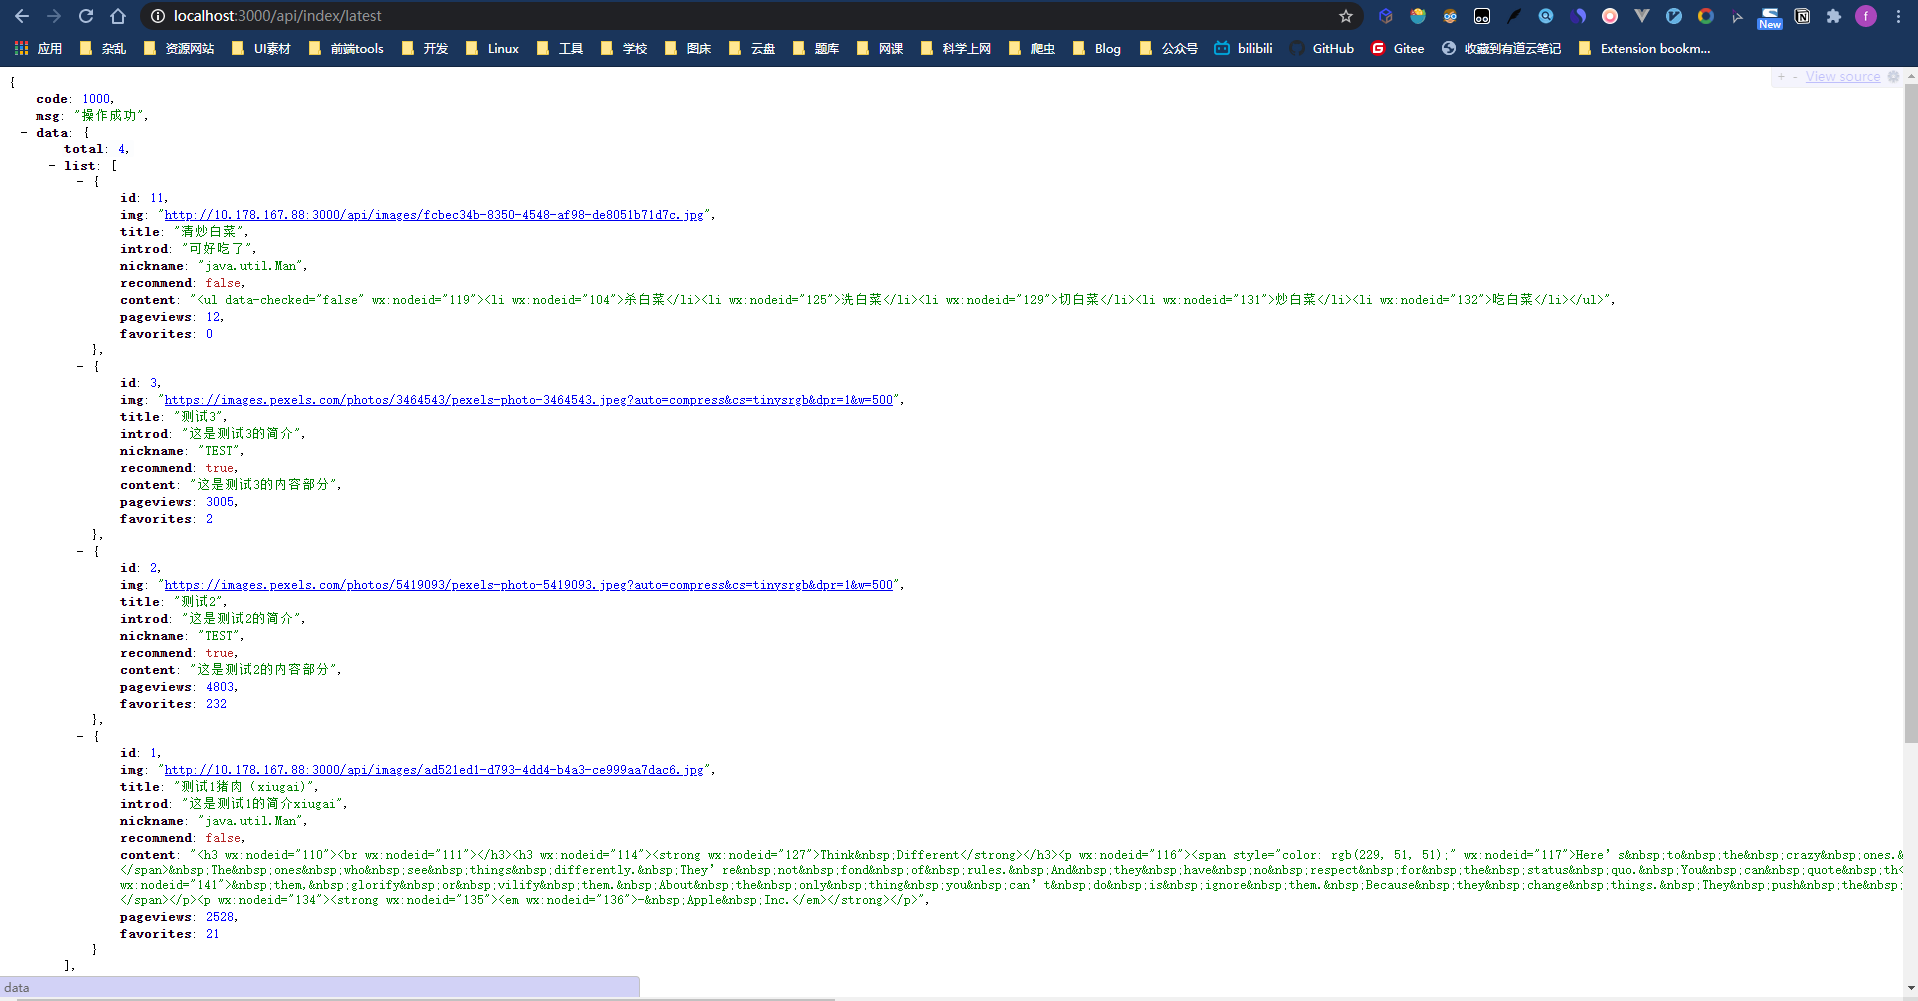The width and height of the screenshot is (1918, 1001).
Task: Open the 科学上网 bookmark folder
Action: coord(955,48)
